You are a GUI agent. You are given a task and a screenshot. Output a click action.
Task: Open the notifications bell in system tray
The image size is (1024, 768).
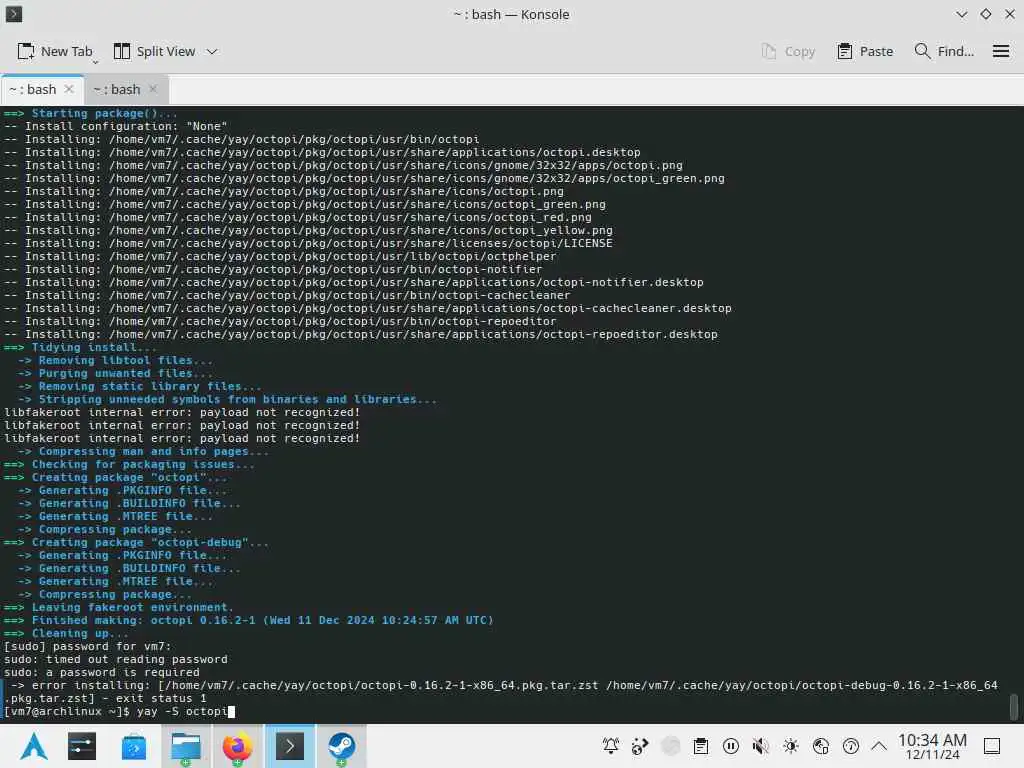pyautogui.click(x=611, y=746)
